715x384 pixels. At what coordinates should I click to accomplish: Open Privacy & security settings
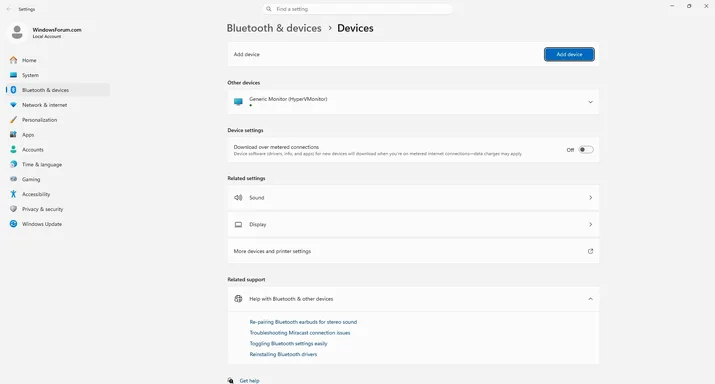(x=58, y=209)
